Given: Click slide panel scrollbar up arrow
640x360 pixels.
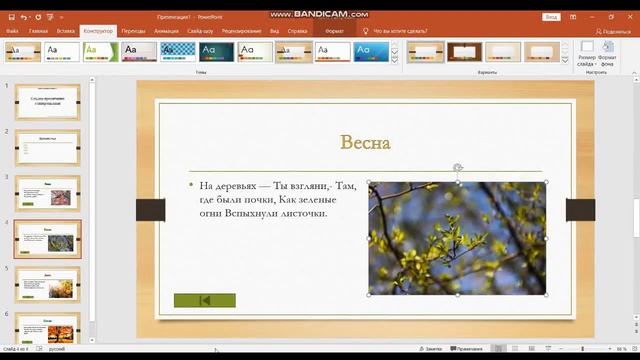Looking at the screenshot, I should click(92, 80).
